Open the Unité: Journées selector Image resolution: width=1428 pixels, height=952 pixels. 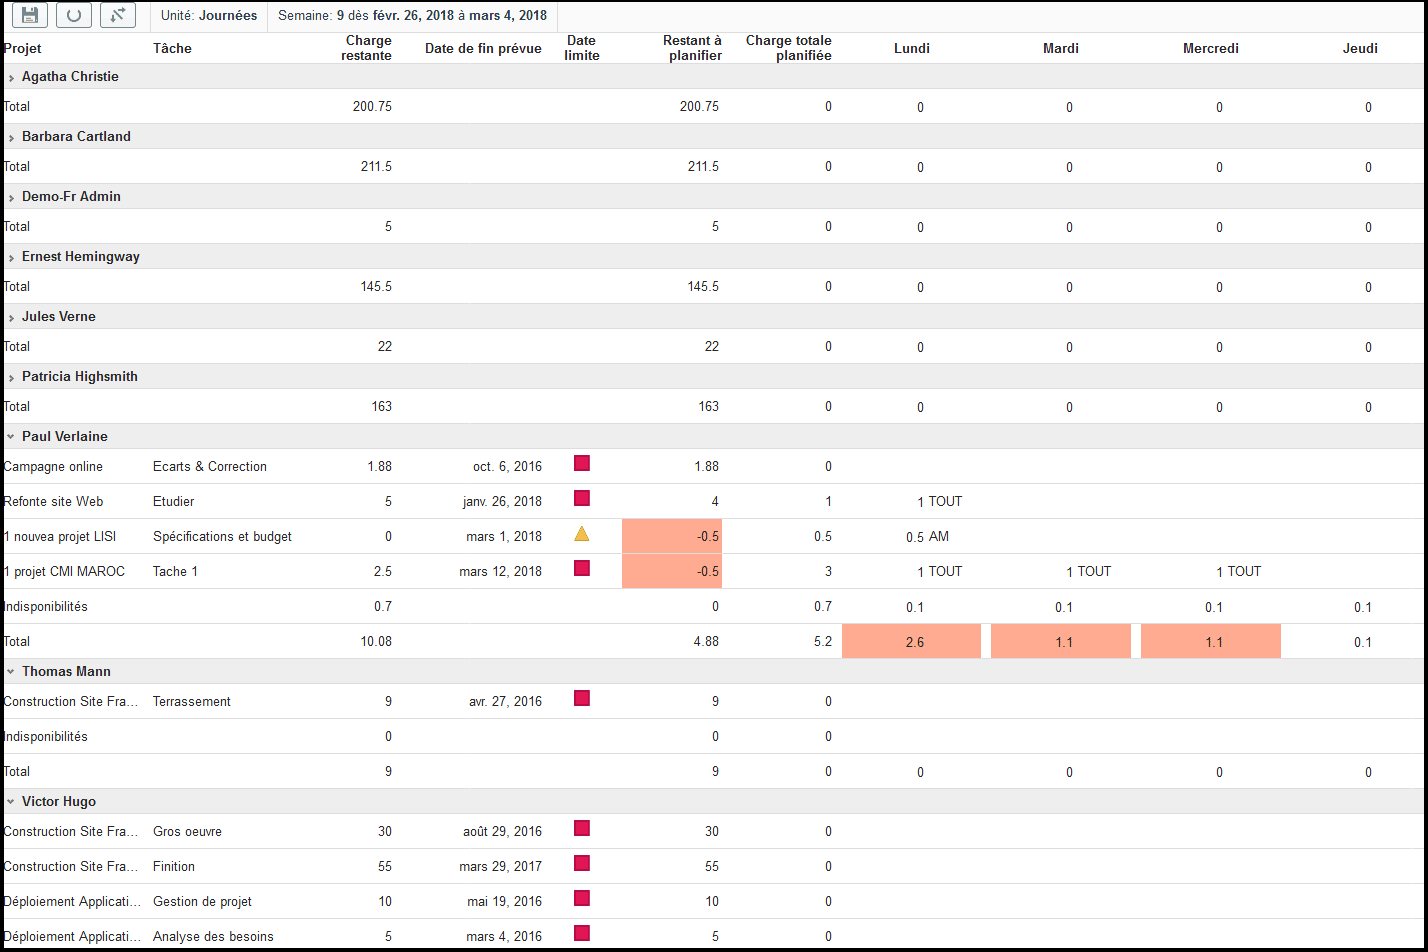[x=209, y=16]
